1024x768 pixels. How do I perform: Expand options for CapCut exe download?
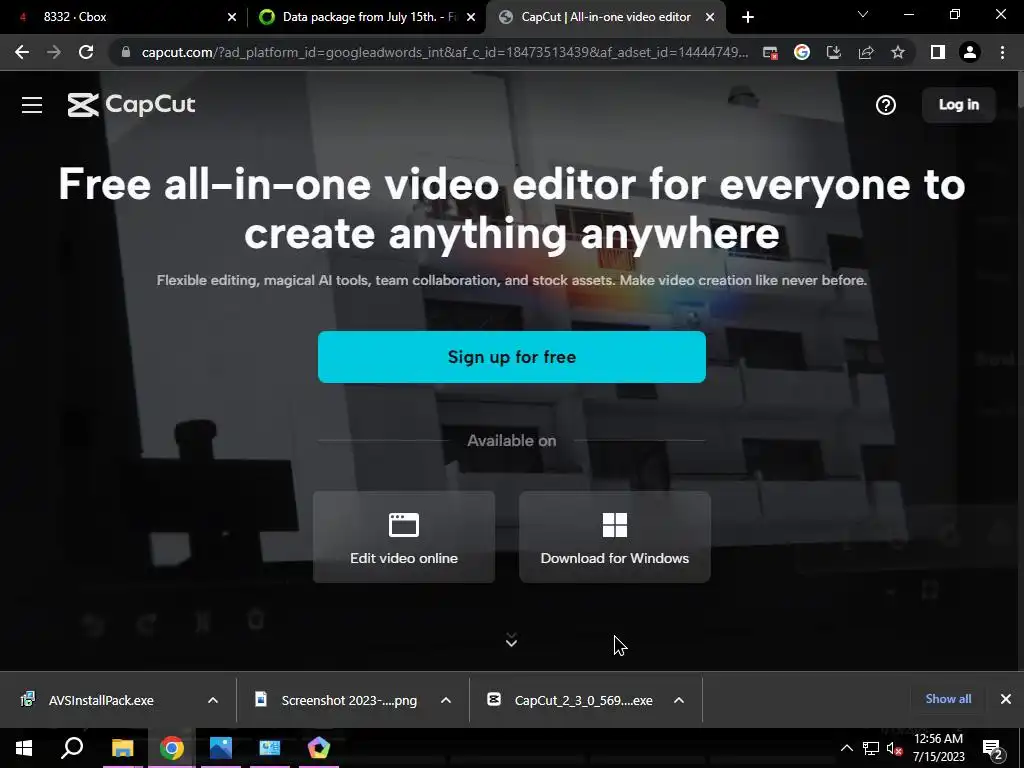pyautogui.click(x=679, y=700)
